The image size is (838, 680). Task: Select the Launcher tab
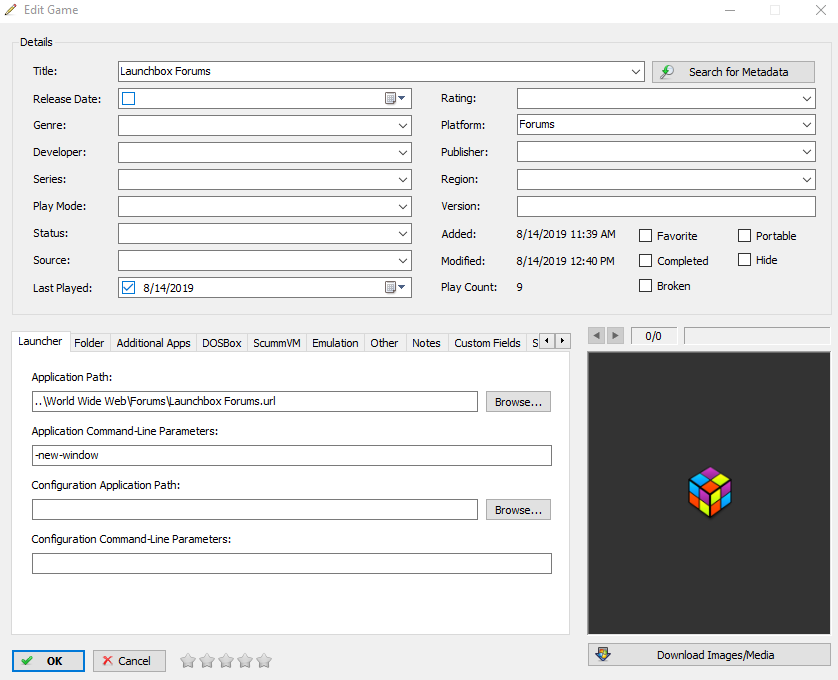pyautogui.click(x=40, y=342)
